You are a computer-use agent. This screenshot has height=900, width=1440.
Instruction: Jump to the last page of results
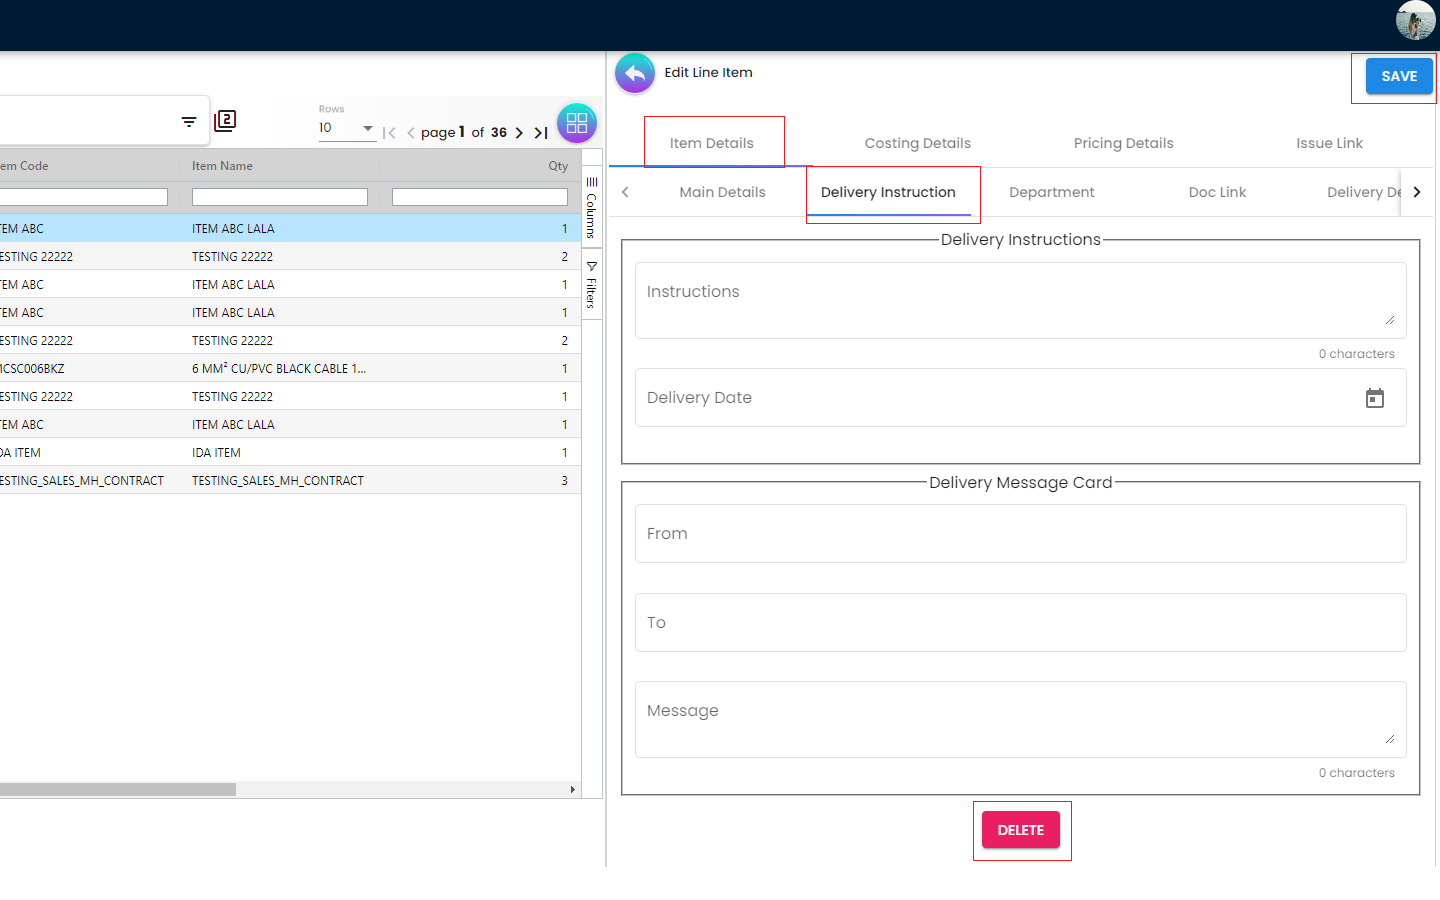pos(541,133)
